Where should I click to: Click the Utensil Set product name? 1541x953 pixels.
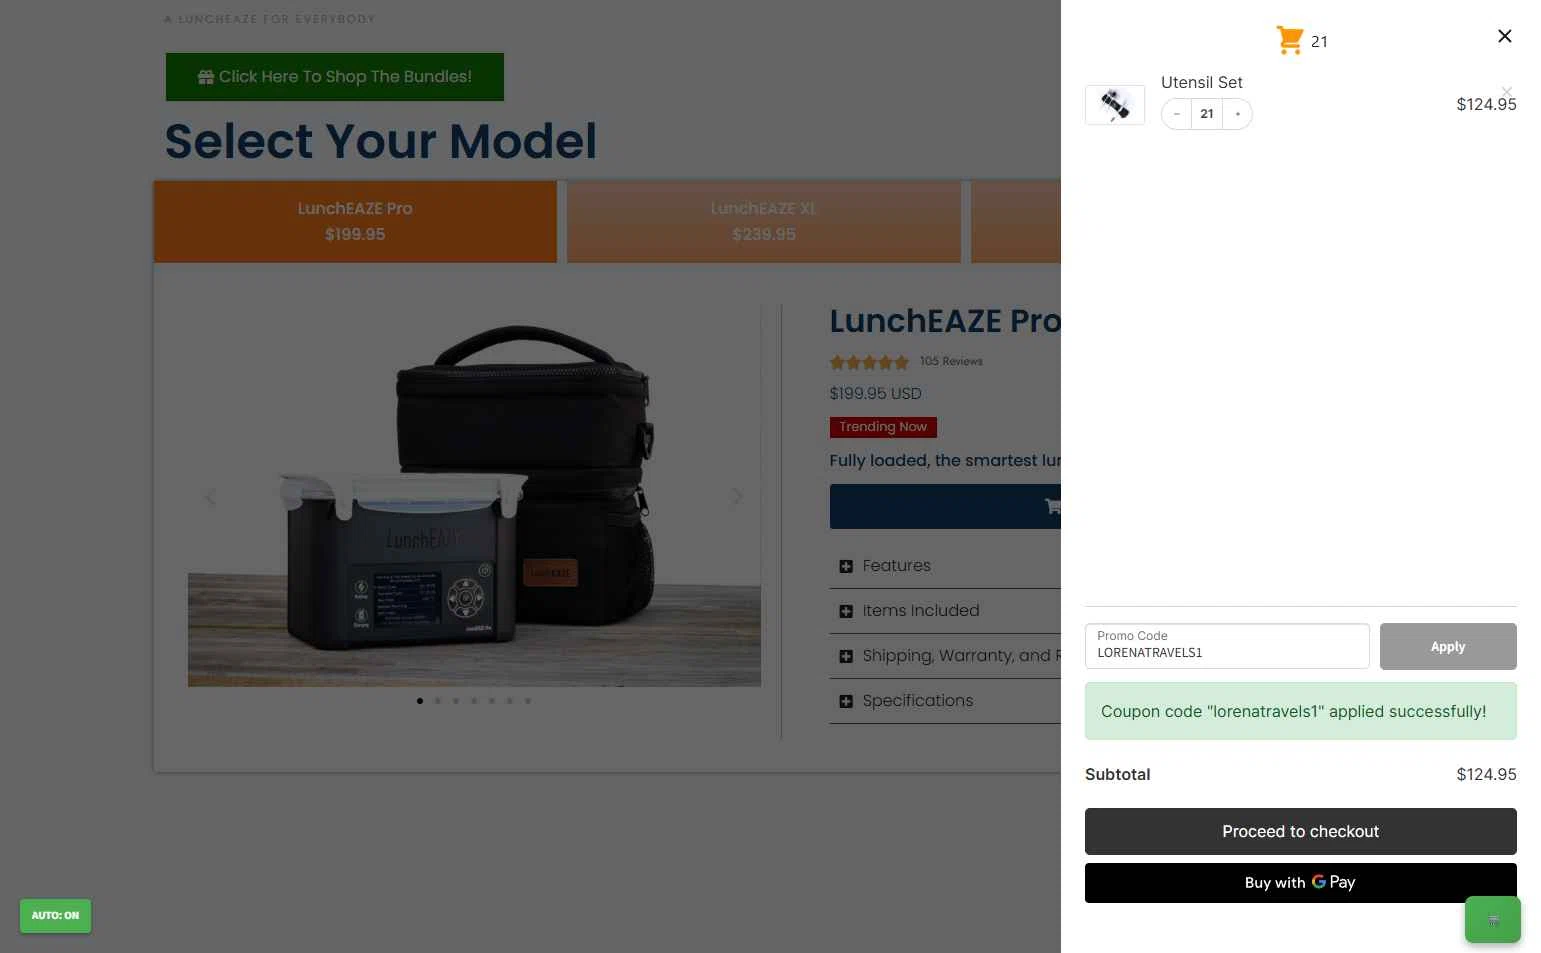1201,82
